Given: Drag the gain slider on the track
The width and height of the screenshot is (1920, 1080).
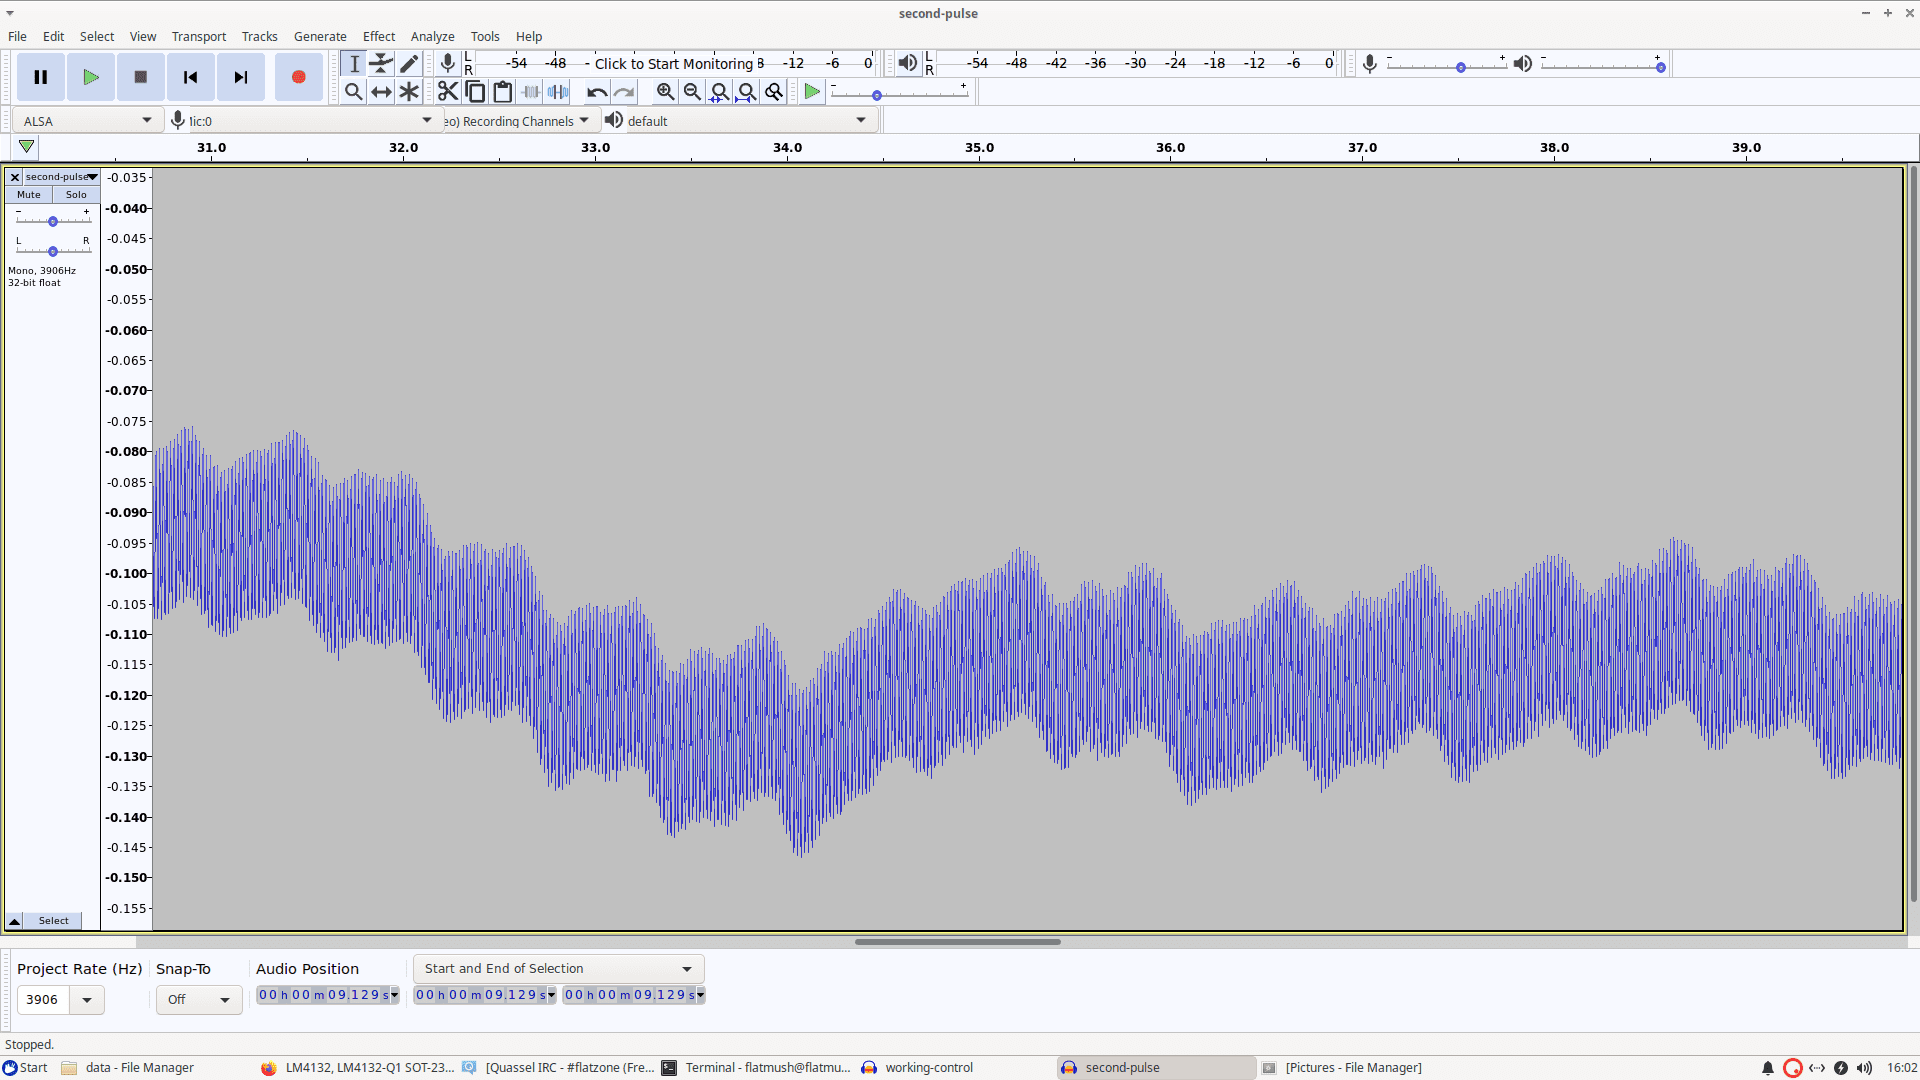Looking at the screenshot, I should [x=53, y=220].
